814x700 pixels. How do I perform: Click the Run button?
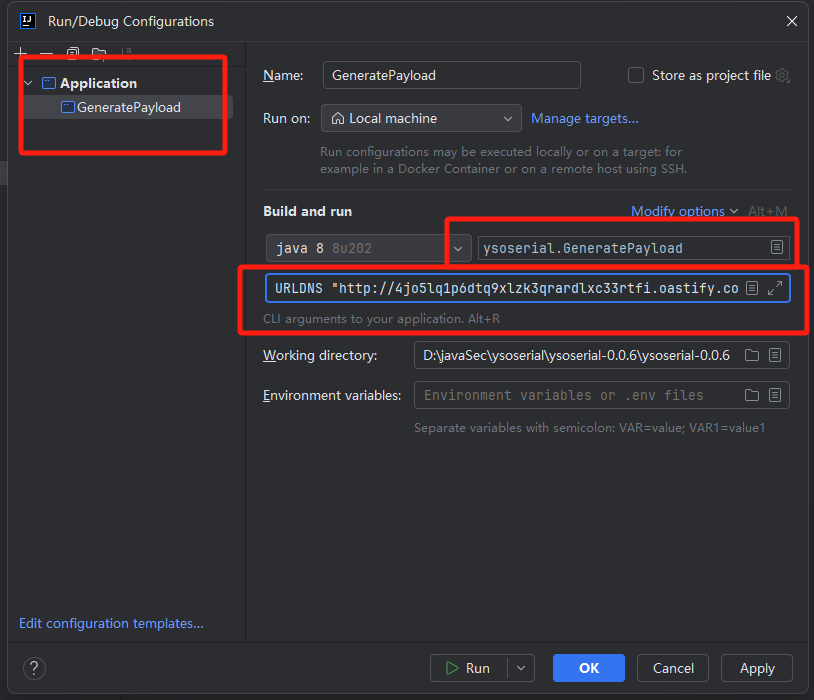[x=469, y=668]
